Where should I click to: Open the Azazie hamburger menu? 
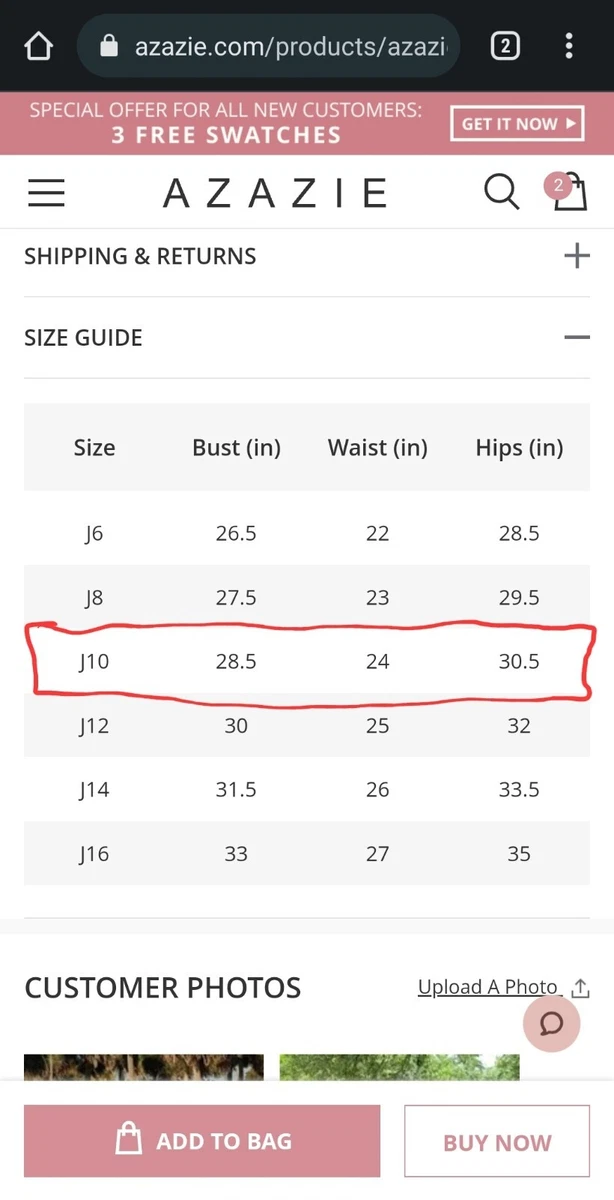click(46, 193)
